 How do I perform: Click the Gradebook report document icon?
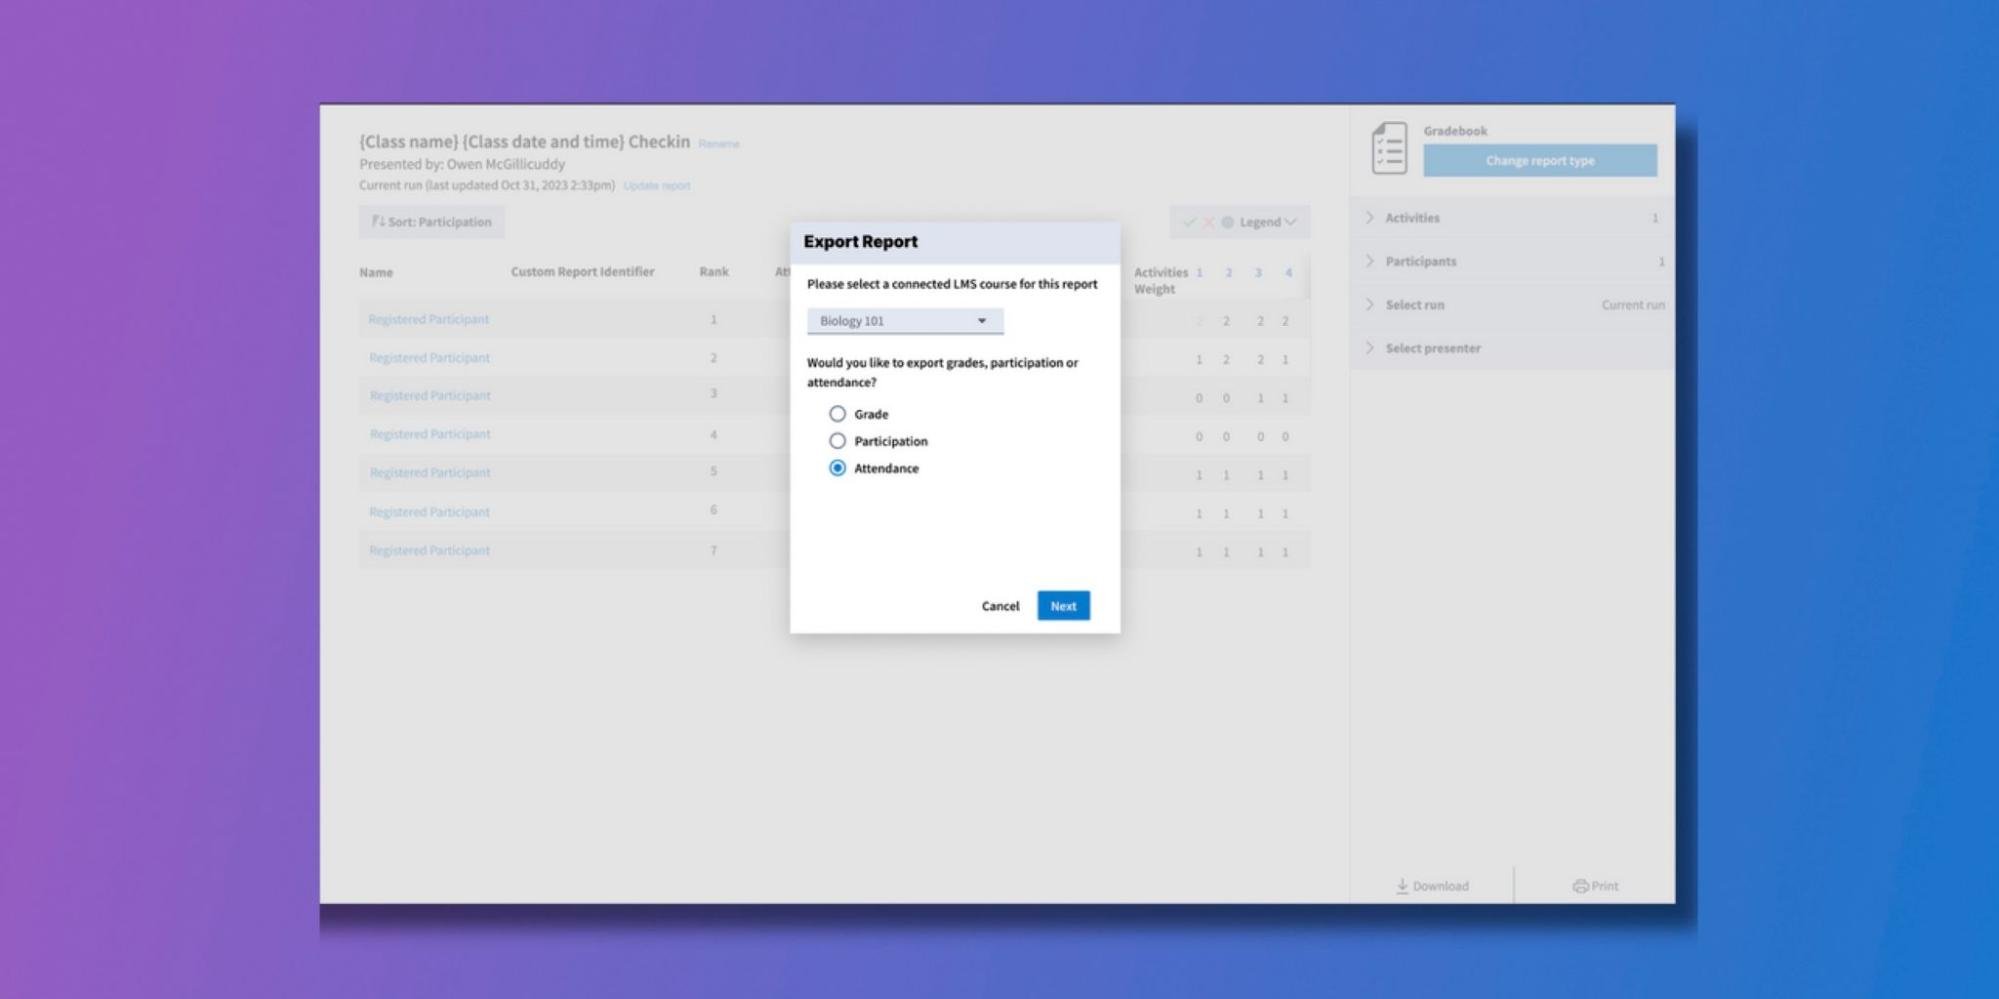pyautogui.click(x=1389, y=148)
